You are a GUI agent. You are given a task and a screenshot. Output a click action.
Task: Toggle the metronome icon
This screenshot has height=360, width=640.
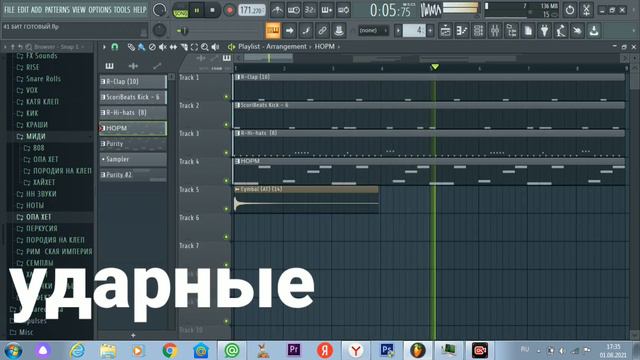click(277, 10)
